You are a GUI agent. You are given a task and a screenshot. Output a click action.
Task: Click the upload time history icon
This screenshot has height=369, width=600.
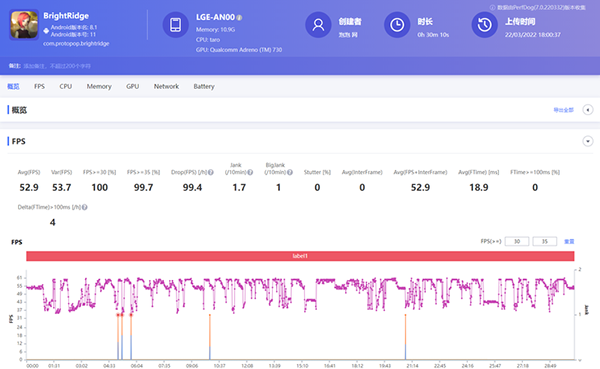click(484, 25)
